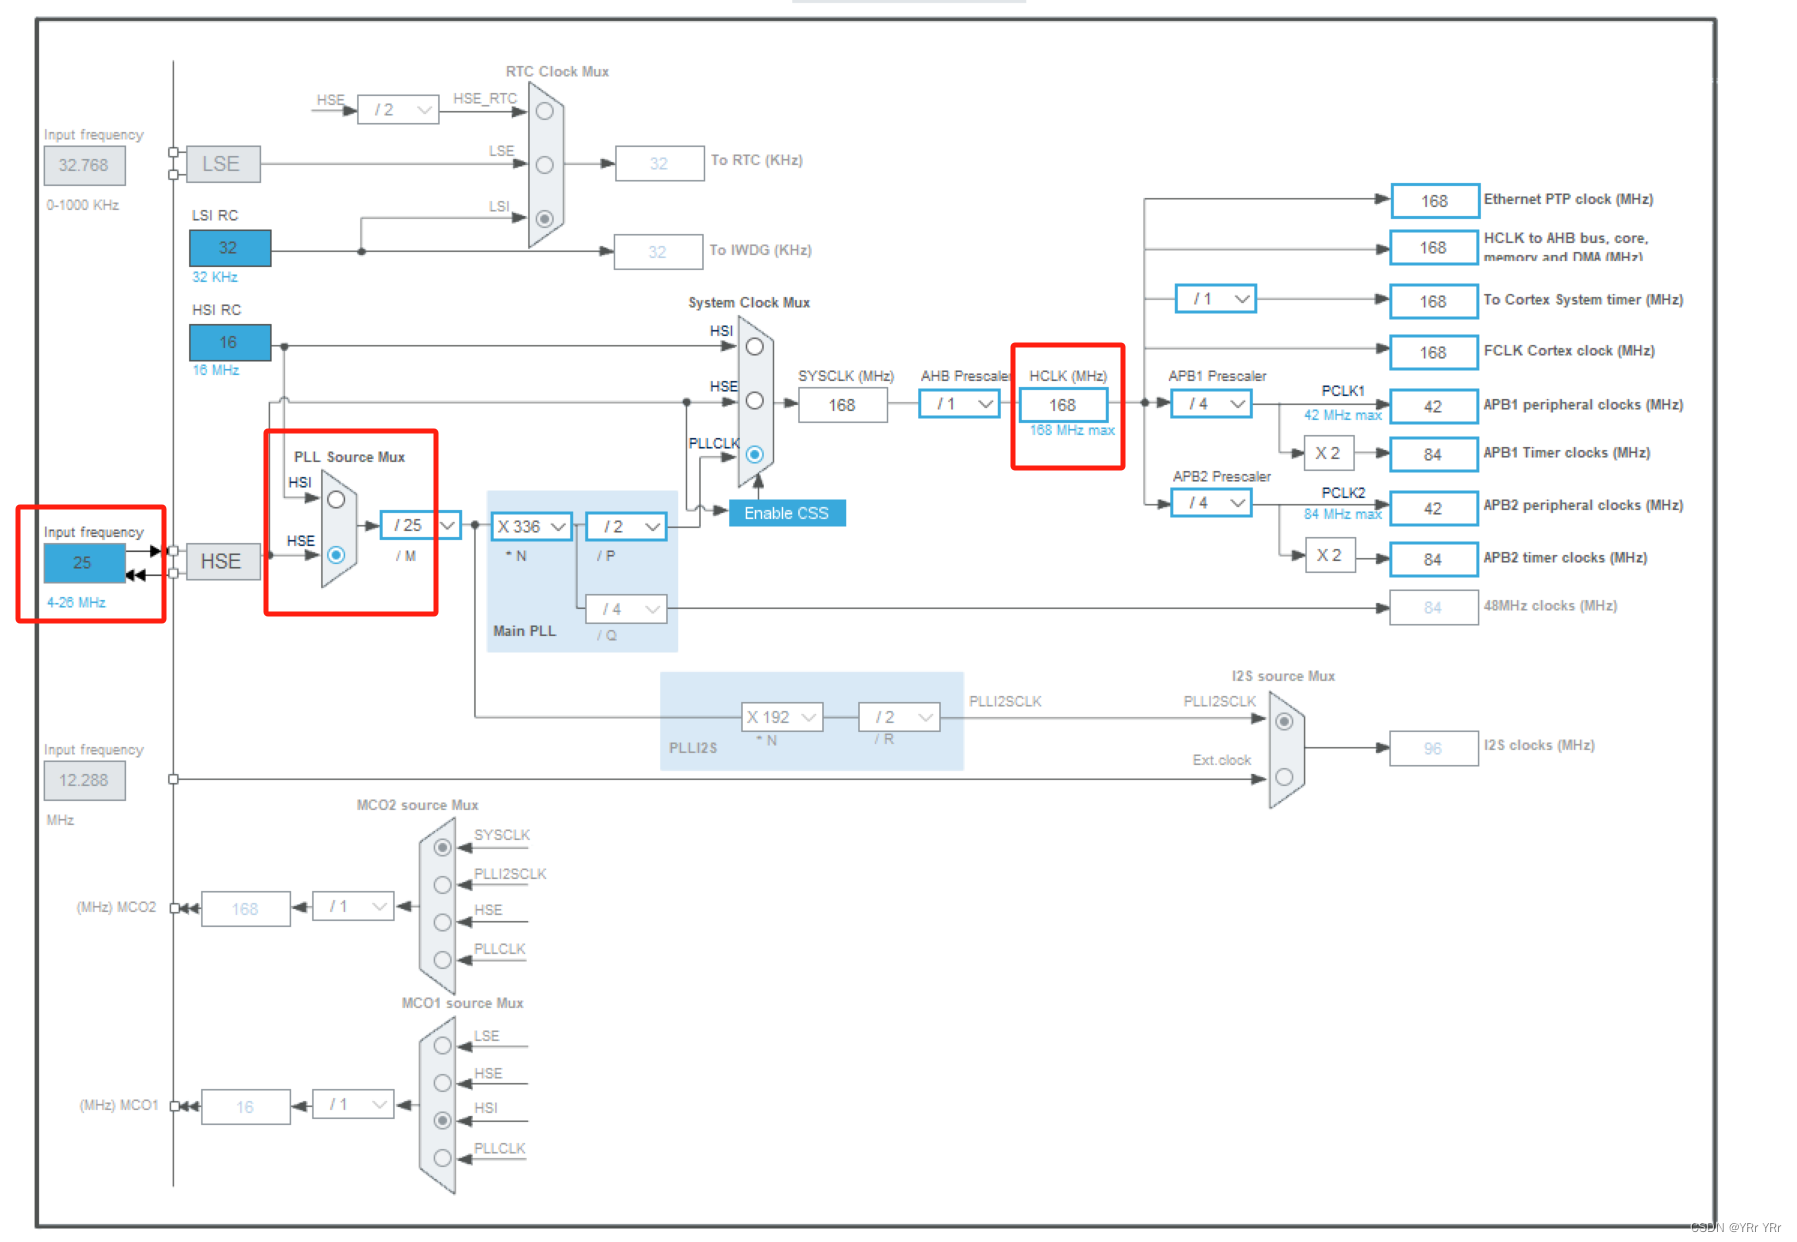1797x1242 pixels.
Task: Select PLLI2SCLK on MCO2 source Mux
Action: (442, 885)
